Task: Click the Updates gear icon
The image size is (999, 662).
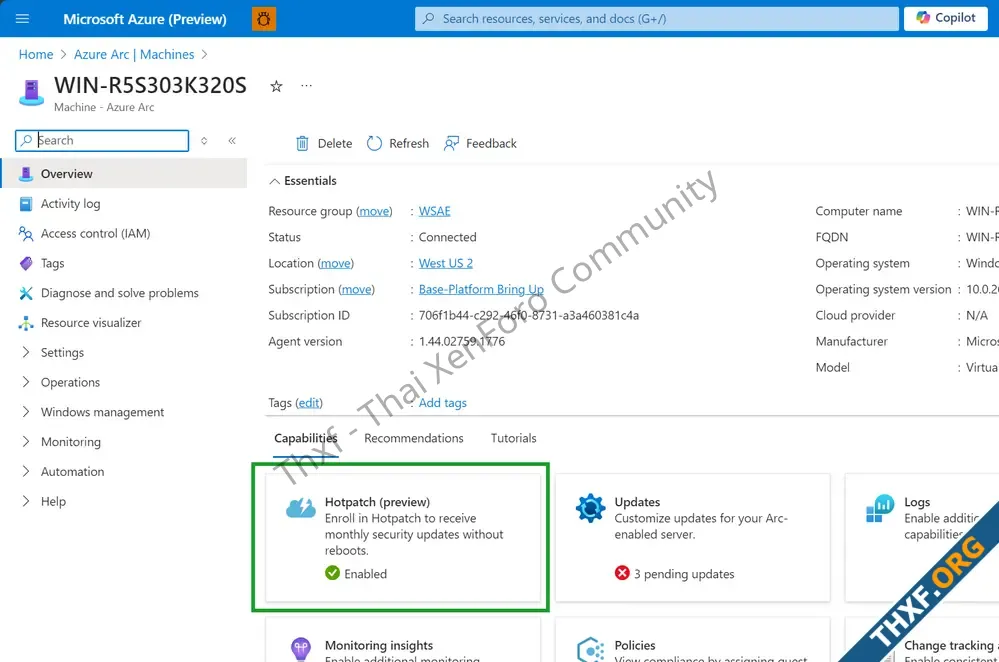Action: point(591,508)
